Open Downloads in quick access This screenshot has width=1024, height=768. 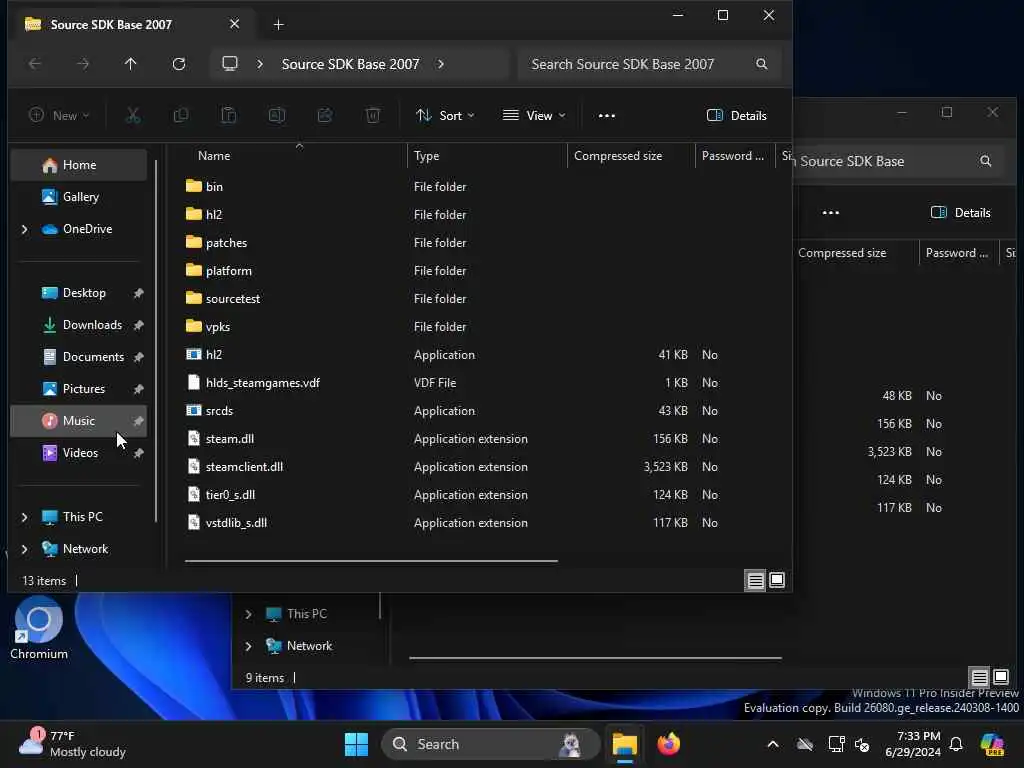(x=79, y=325)
